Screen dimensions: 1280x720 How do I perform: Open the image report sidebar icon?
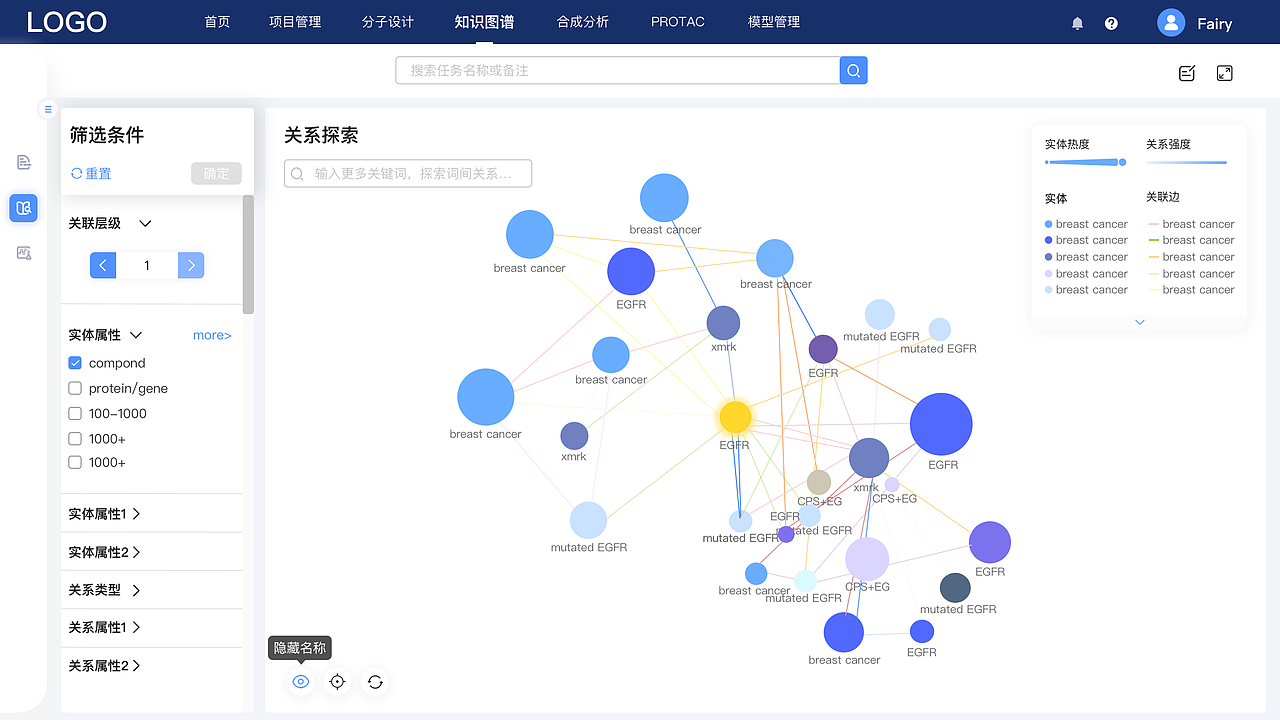(24, 253)
